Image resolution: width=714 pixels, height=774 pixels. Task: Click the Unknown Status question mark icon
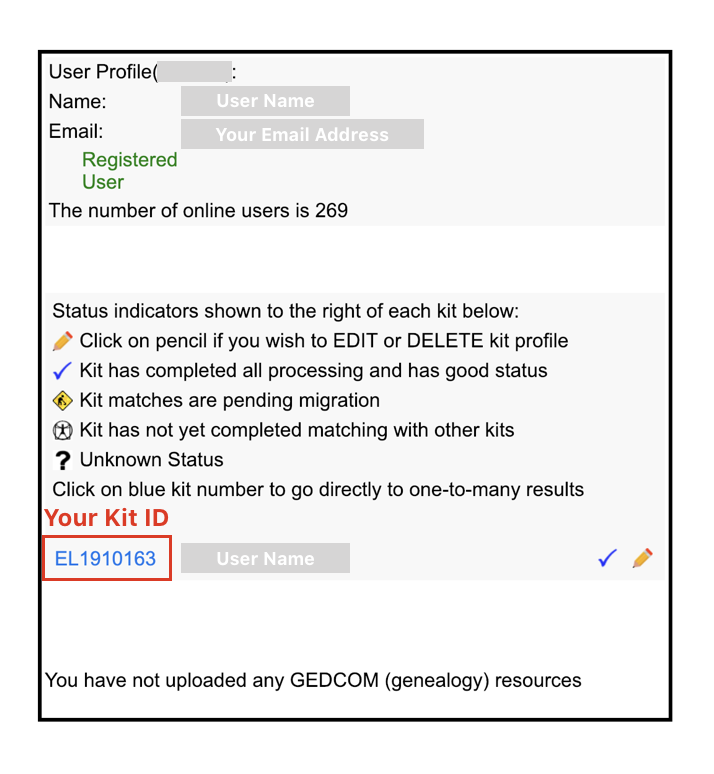point(63,461)
